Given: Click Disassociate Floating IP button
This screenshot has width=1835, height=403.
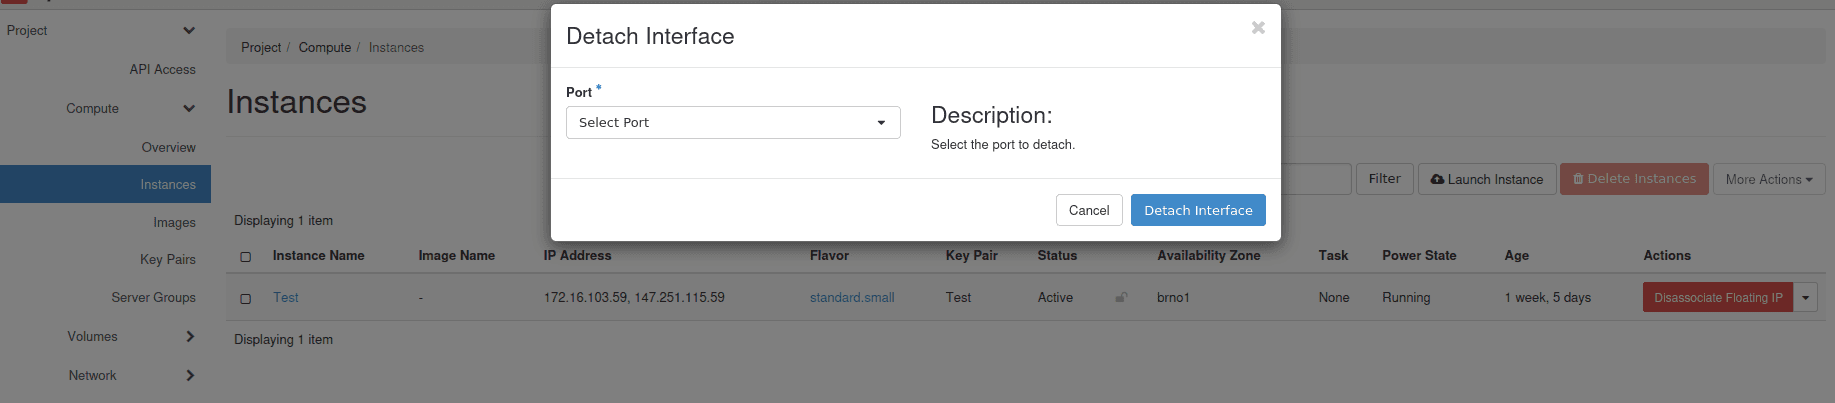Looking at the screenshot, I should pos(1717,298).
